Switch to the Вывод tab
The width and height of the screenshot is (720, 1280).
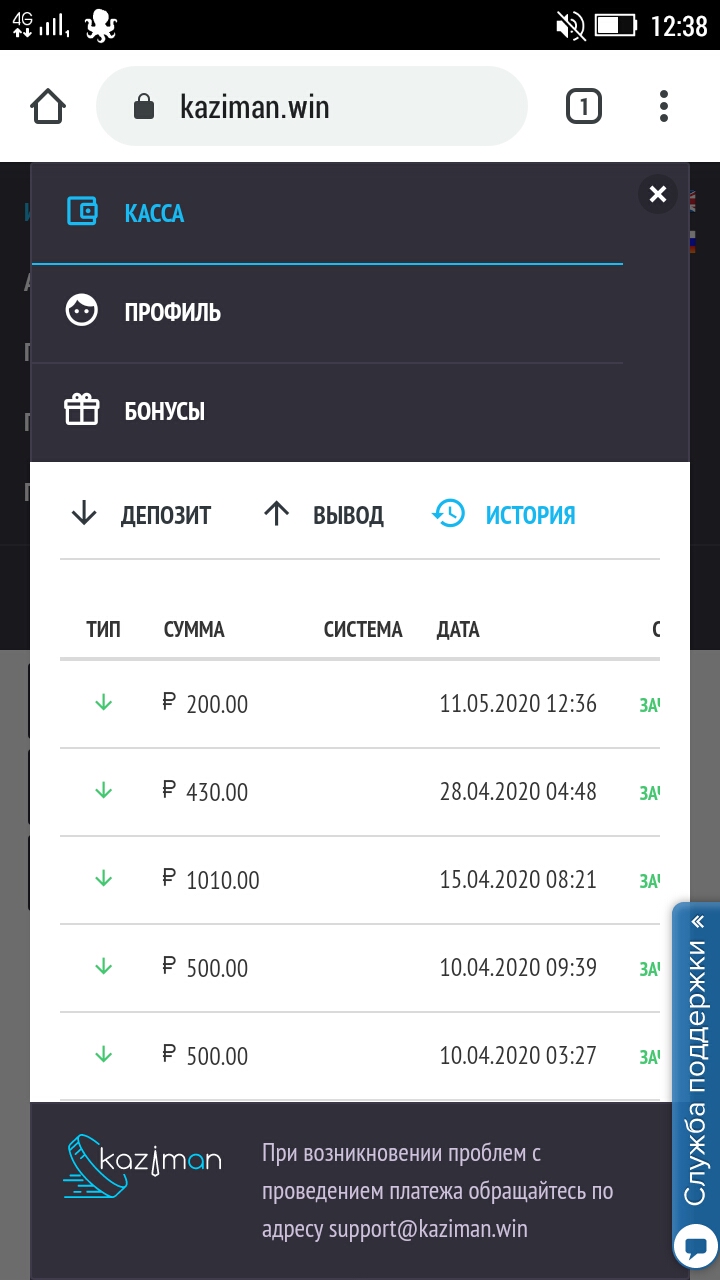pyautogui.click(x=323, y=515)
